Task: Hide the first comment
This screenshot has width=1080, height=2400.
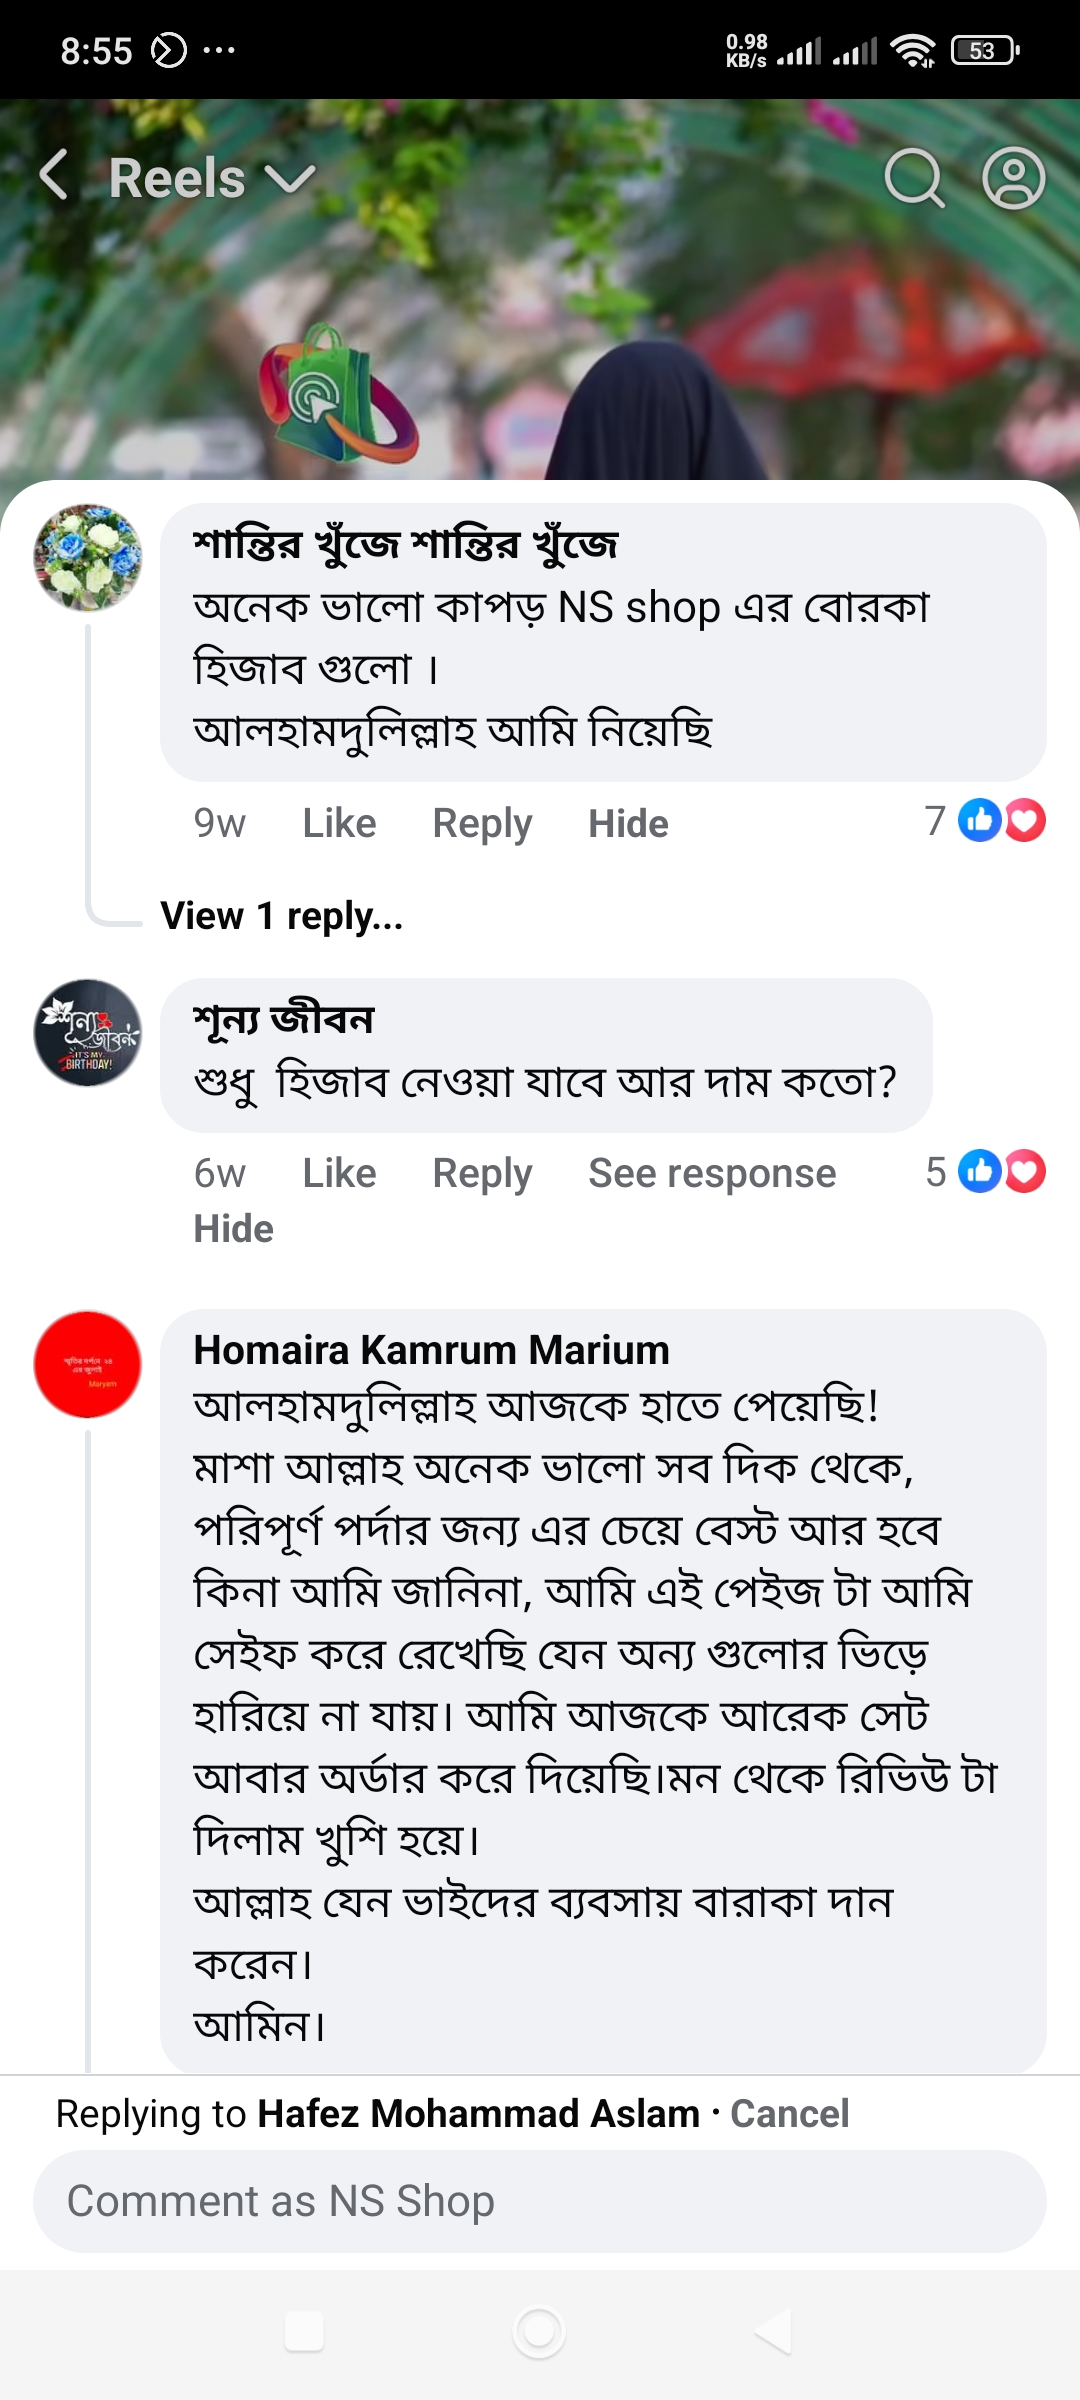Action: 628,822
